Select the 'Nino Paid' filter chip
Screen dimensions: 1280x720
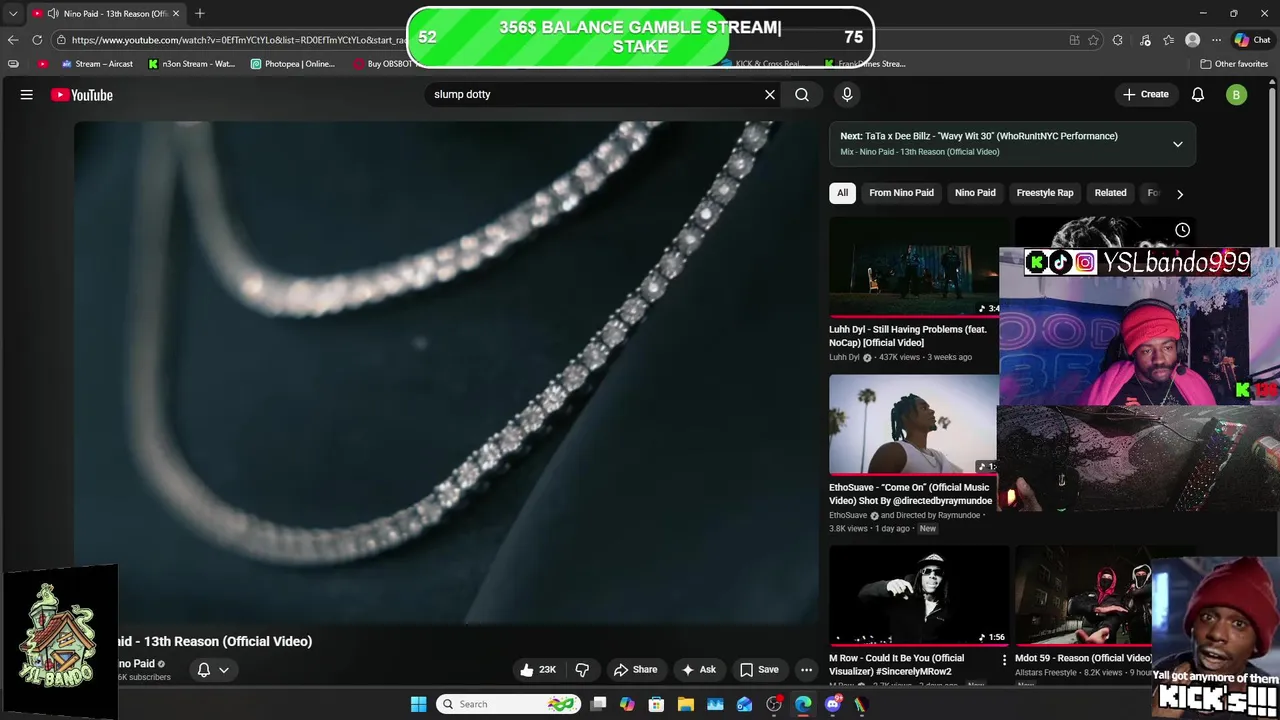975,193
